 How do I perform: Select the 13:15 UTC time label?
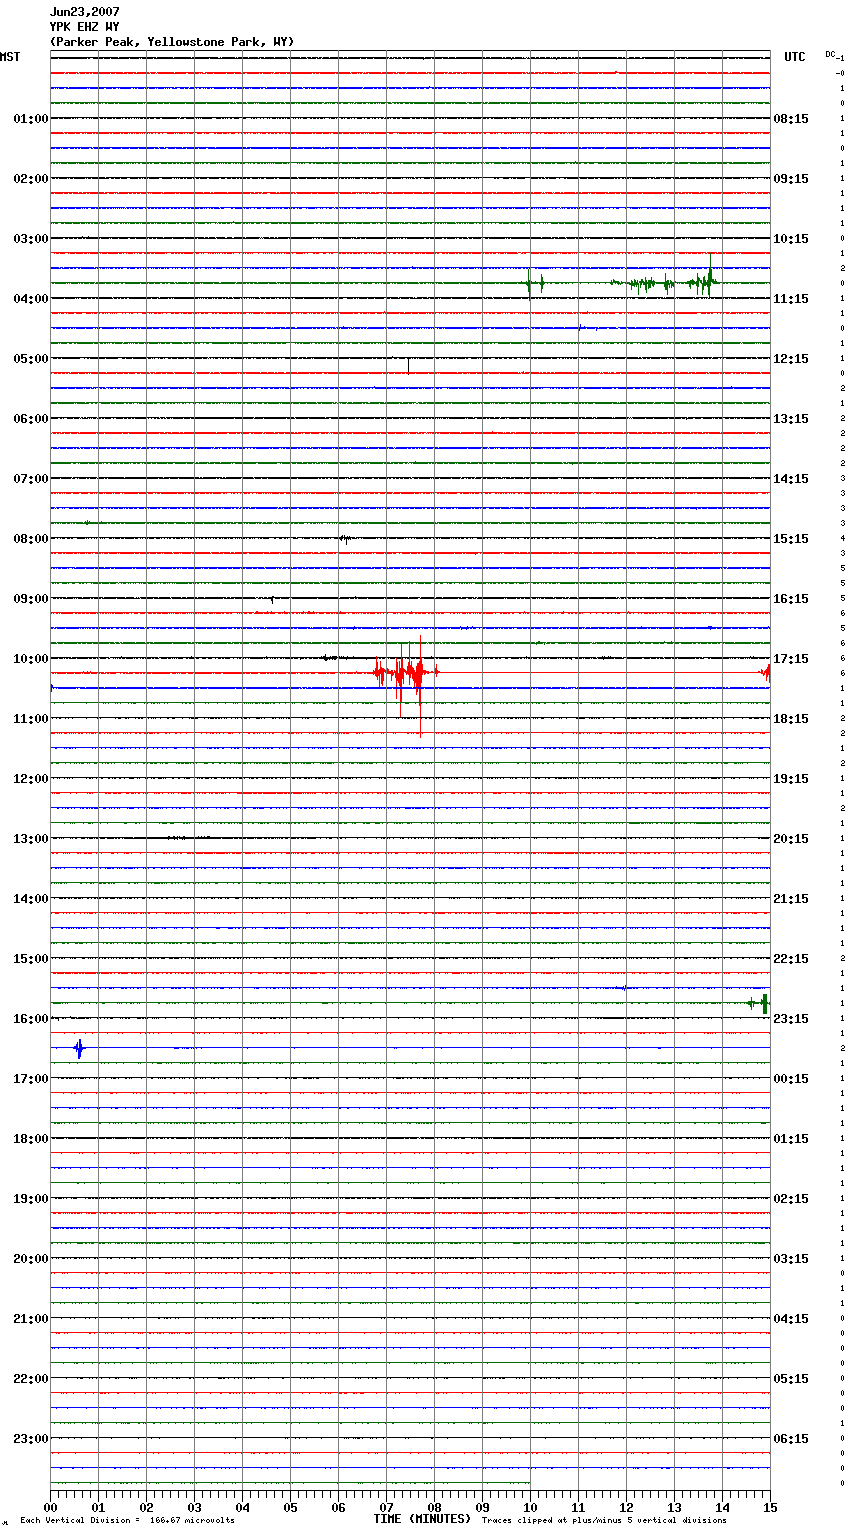pyautogui.click(x=791, y=419)
